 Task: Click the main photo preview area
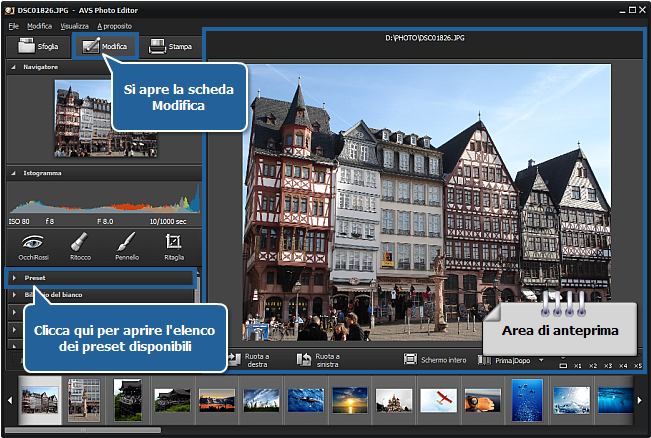pyautogui.click(x=427, y=202)
